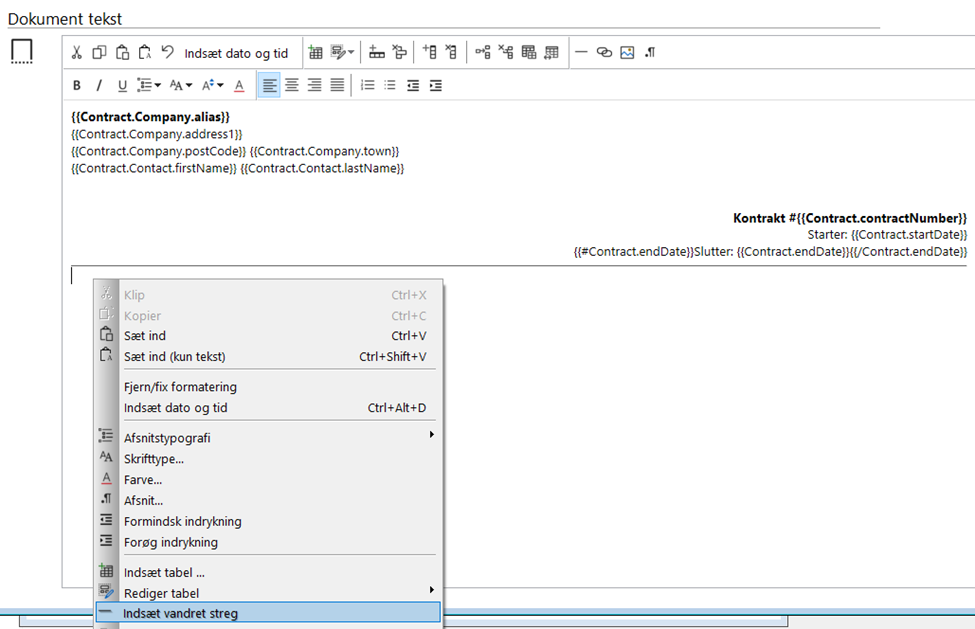The width and height of the screenshot is (975, 629).
Task: Click '{{Contract.Contact.firstName}}' placeholder
Action: [x=154, y=168]
